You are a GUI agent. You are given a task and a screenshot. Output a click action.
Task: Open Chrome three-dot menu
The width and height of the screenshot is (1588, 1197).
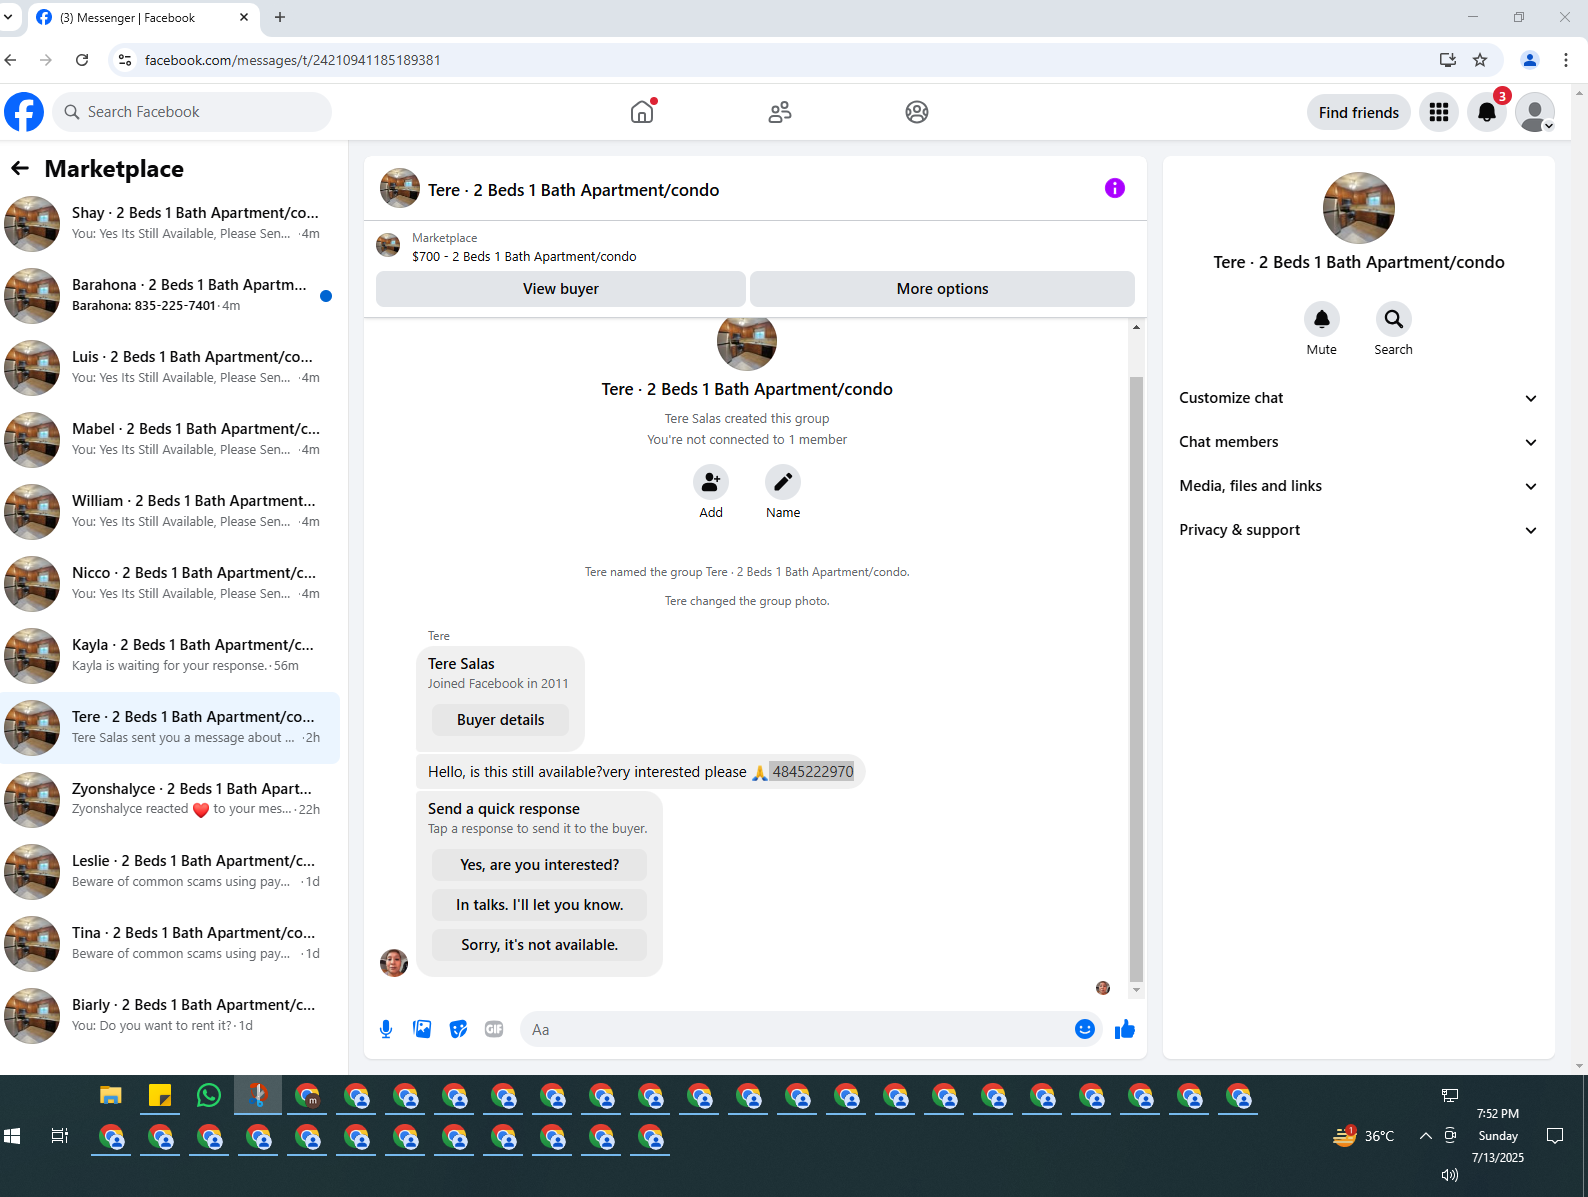(x=1566, y=60)
